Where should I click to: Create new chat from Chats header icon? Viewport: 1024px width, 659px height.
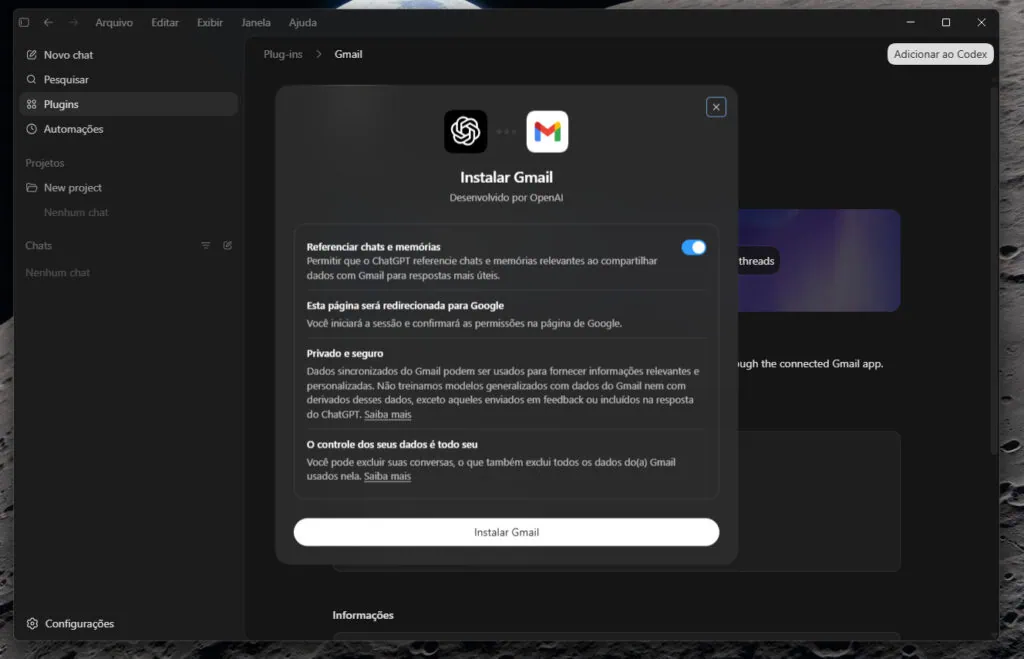(227, 246)
